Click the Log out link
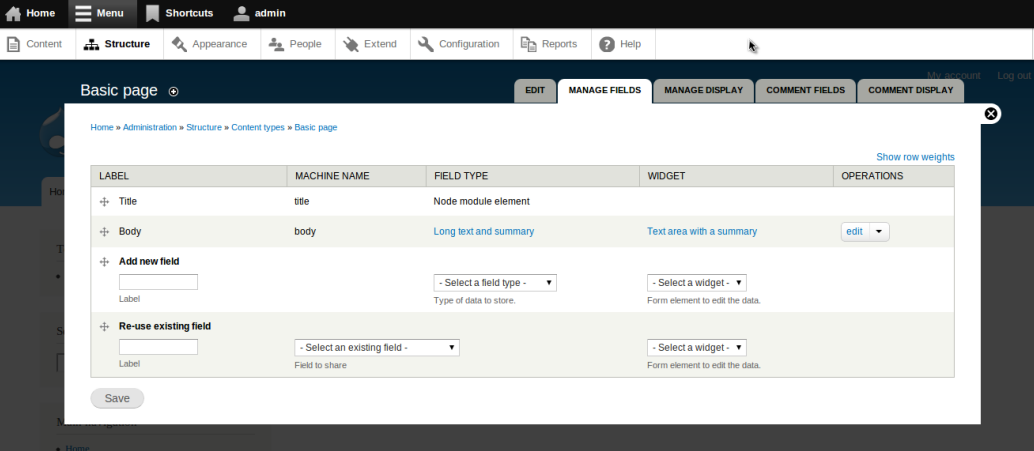This screenshot has height=451, width=1034. coord(1014,76)
